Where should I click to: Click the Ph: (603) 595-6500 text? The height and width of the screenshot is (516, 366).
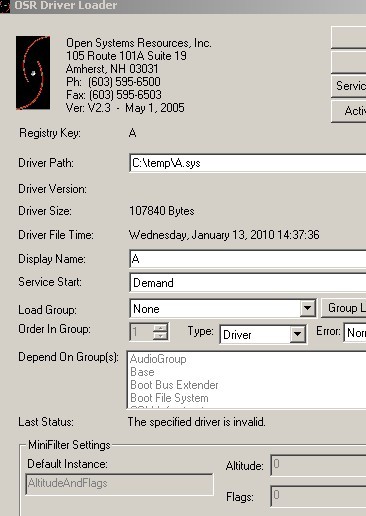[113, 82]
